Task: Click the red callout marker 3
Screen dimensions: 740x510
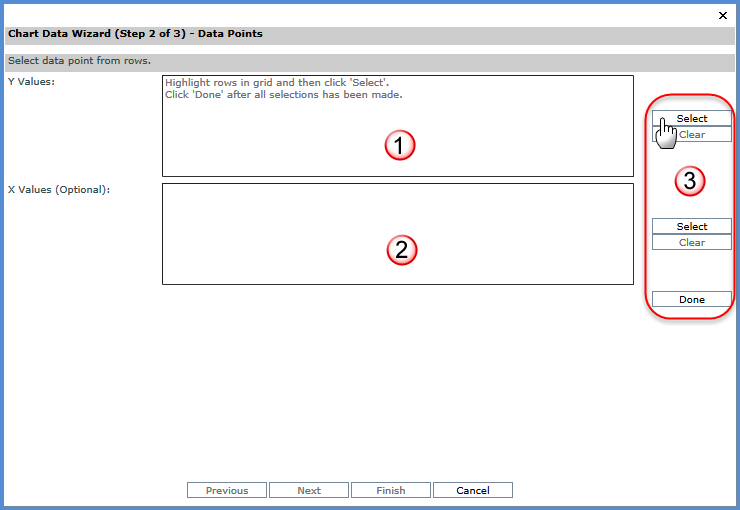Action: [x=689, y=182]
